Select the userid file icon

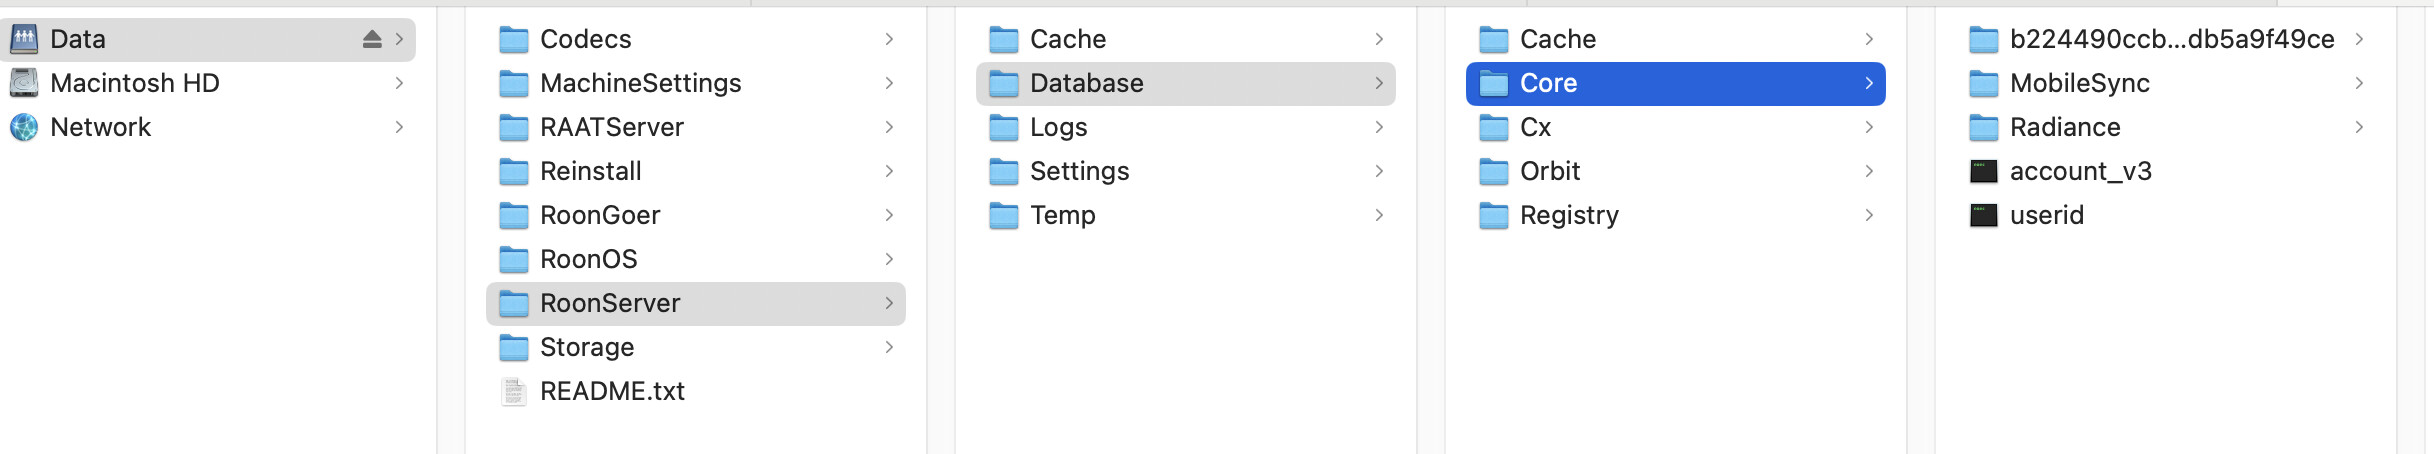click(1983, 215)
